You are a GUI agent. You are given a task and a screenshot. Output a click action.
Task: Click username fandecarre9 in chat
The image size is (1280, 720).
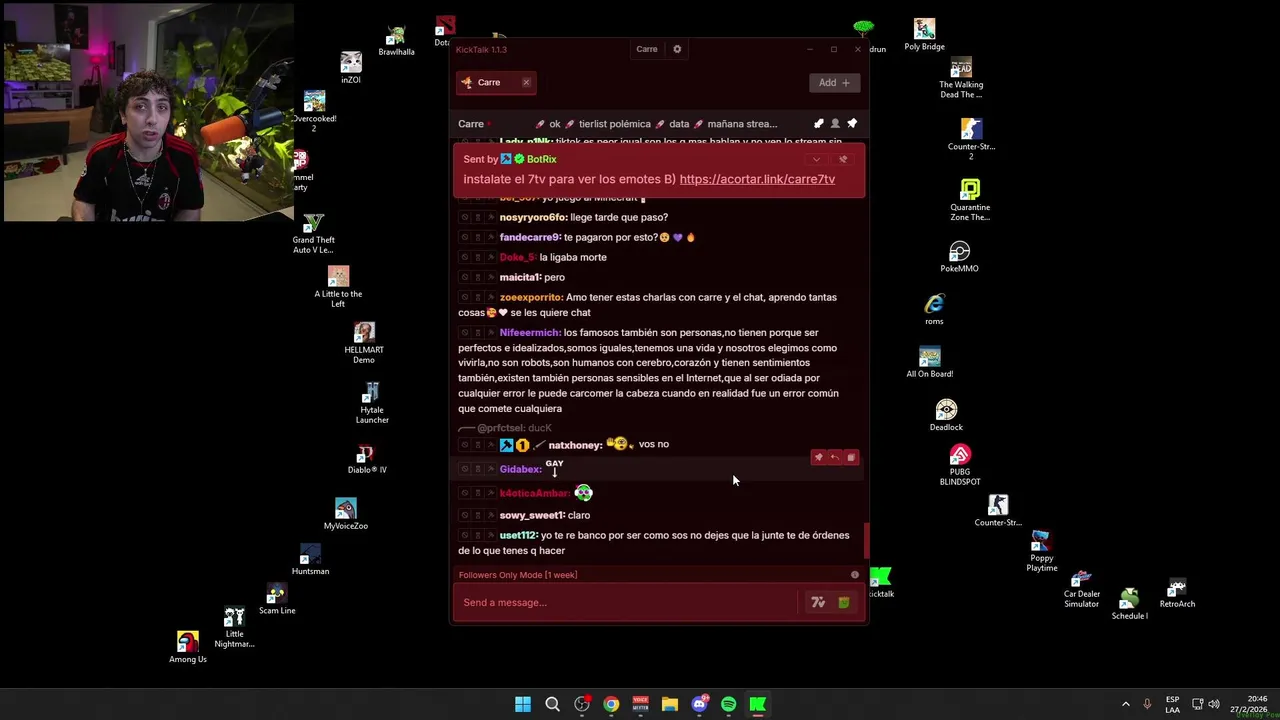coord(530,237)
